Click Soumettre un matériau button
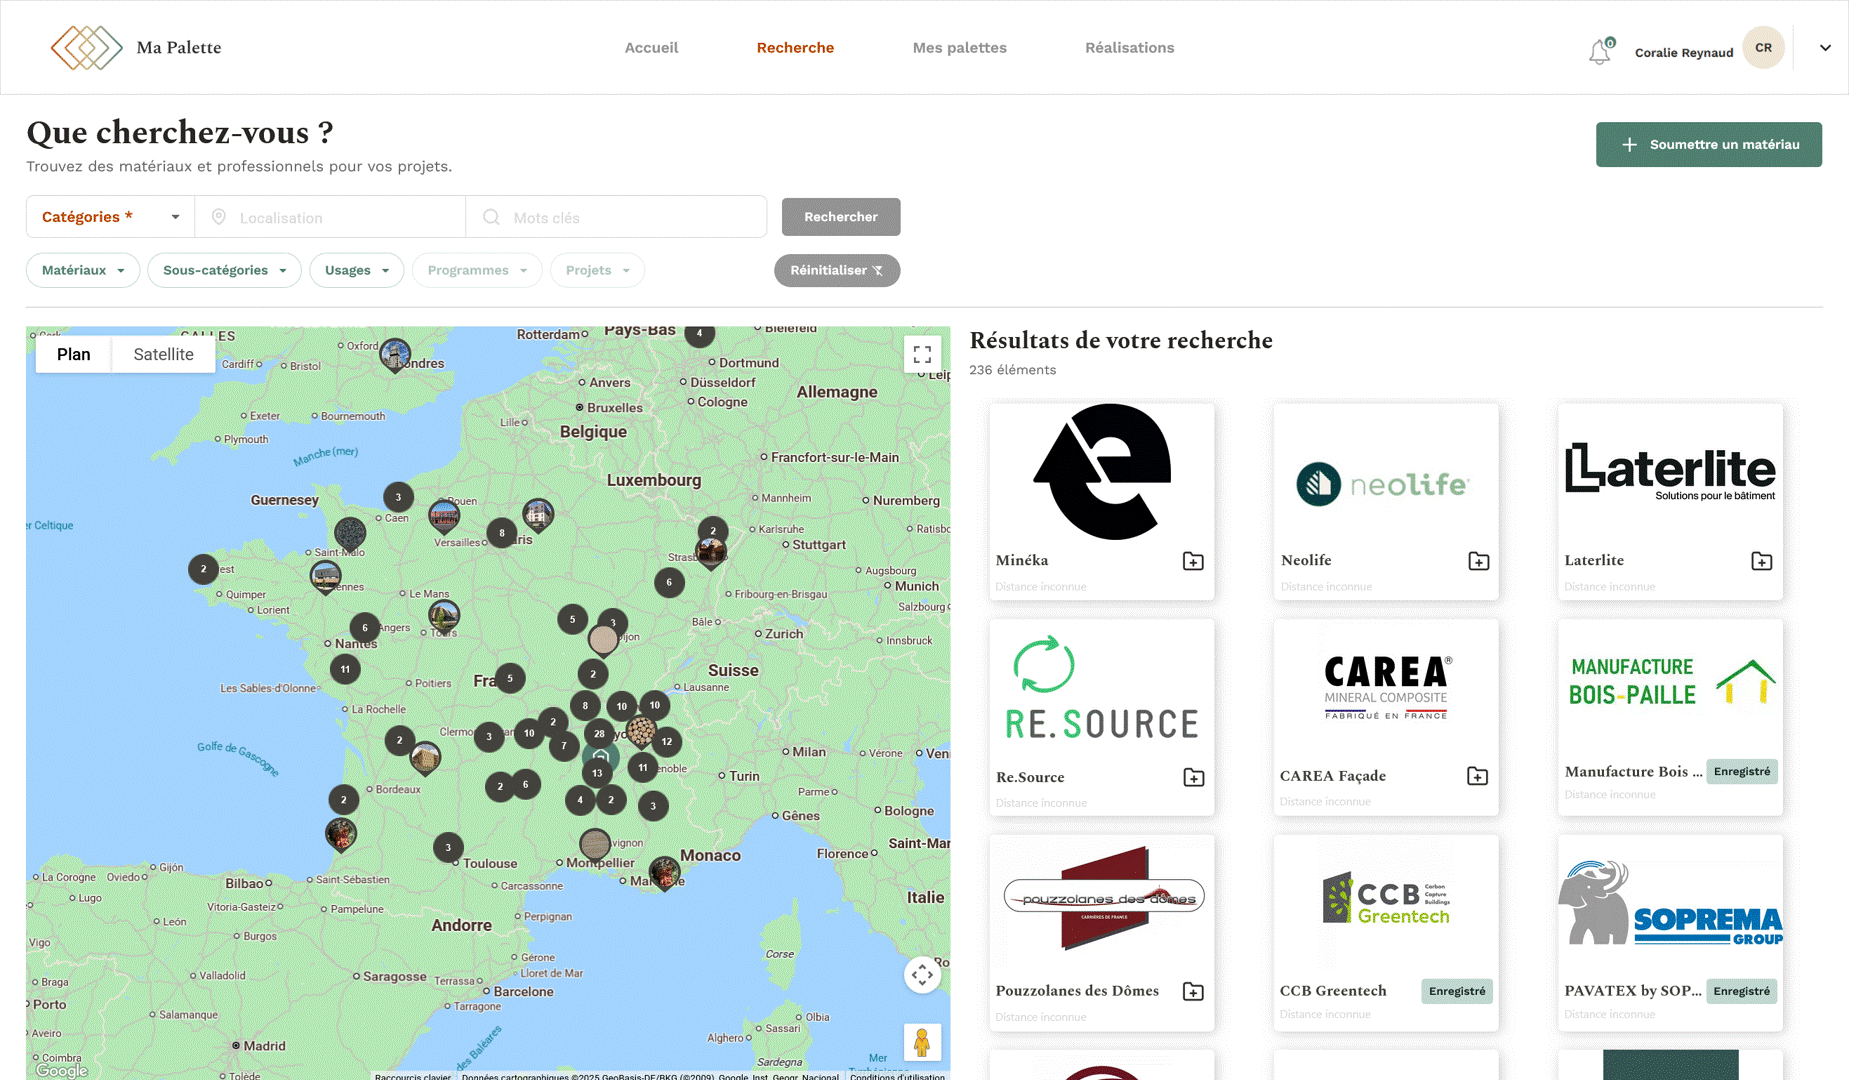Image resolution: width=1849 pixels, height=1080 pixels. pos(1708,144)
